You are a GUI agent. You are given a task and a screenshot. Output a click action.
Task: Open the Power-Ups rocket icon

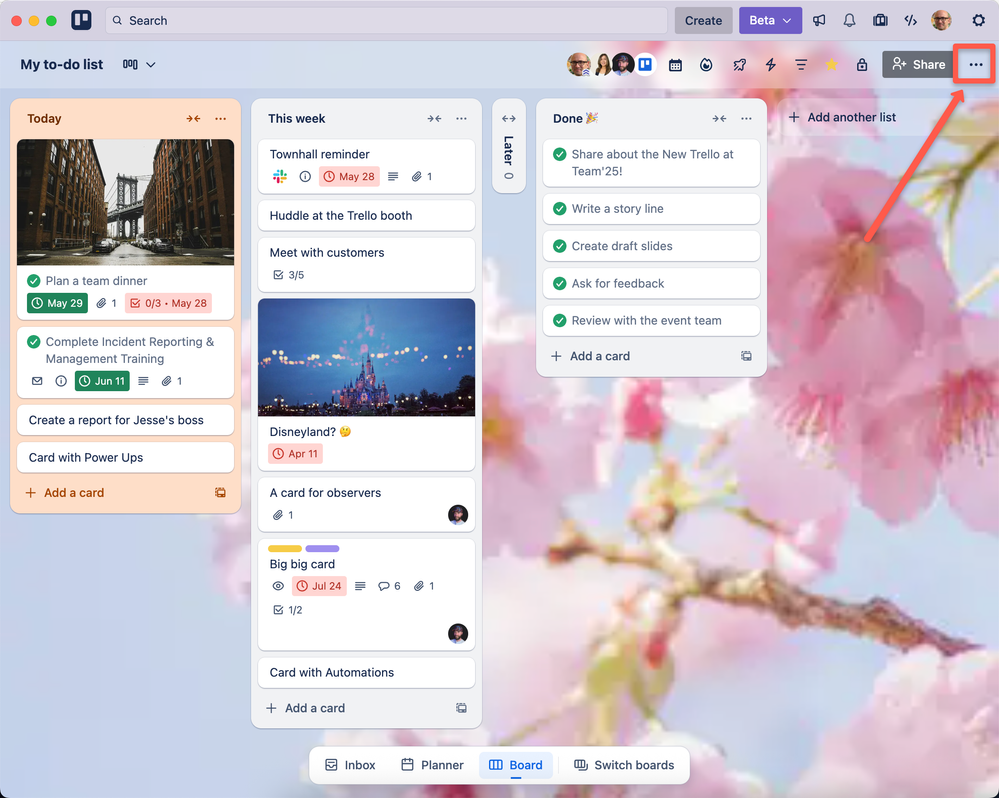(x=737, y=64)
